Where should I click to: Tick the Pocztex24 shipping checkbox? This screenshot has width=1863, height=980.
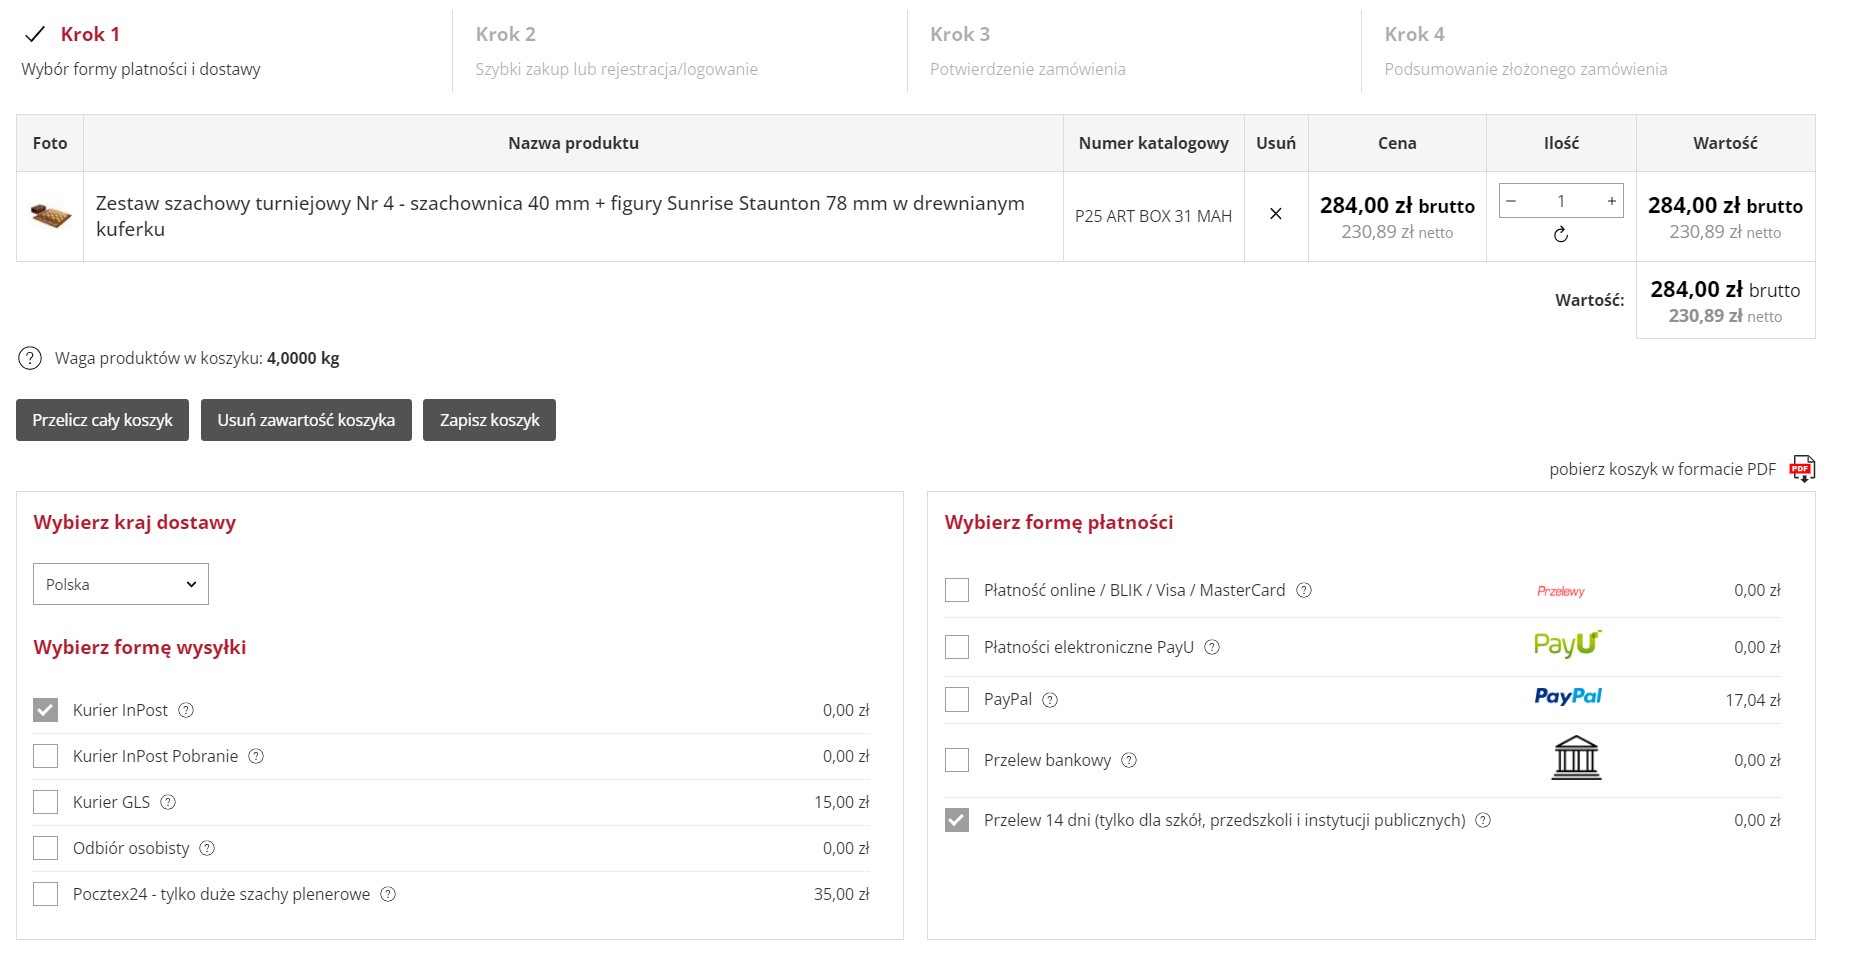(46, 894)
